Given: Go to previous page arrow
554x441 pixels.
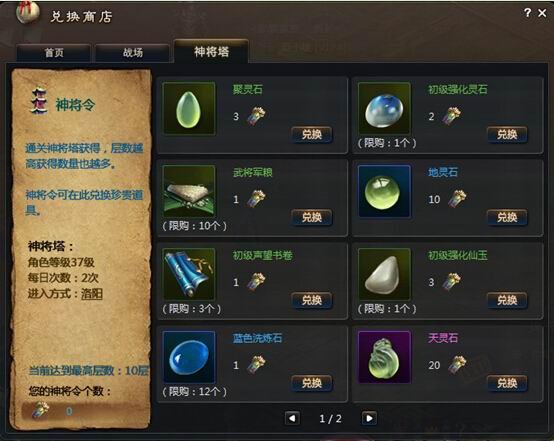Looking at the screenshot, I should point(292,418).
